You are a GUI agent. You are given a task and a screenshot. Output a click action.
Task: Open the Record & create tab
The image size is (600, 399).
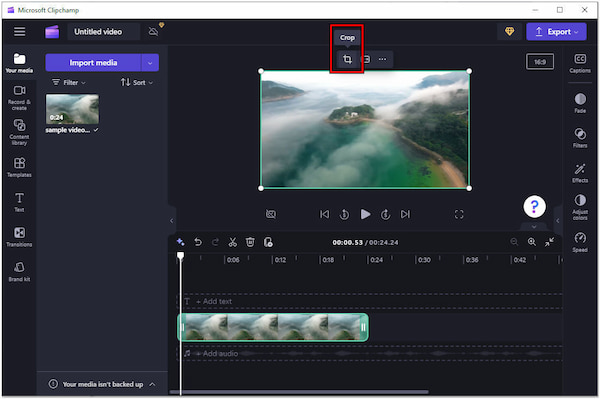point(19,98)
